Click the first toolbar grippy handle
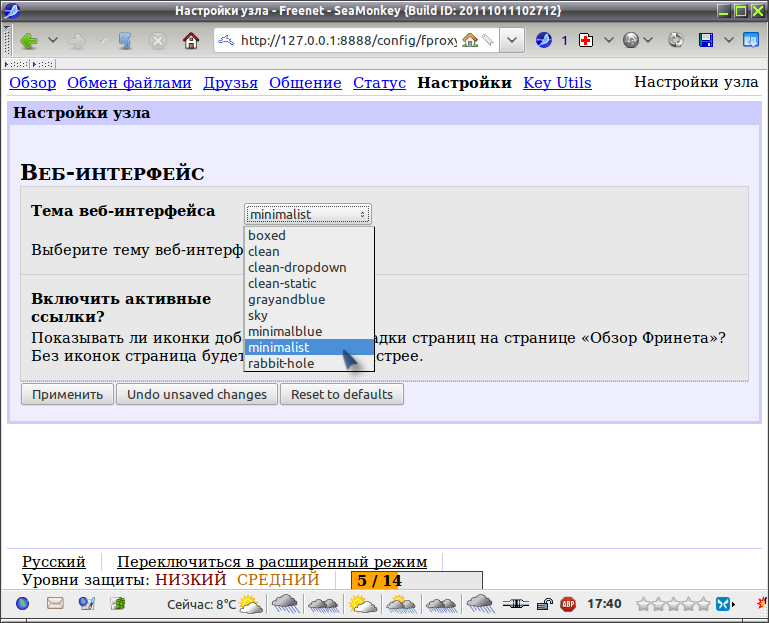The height and width of the screenshot is (623, 769). click(x=16, y=64)
